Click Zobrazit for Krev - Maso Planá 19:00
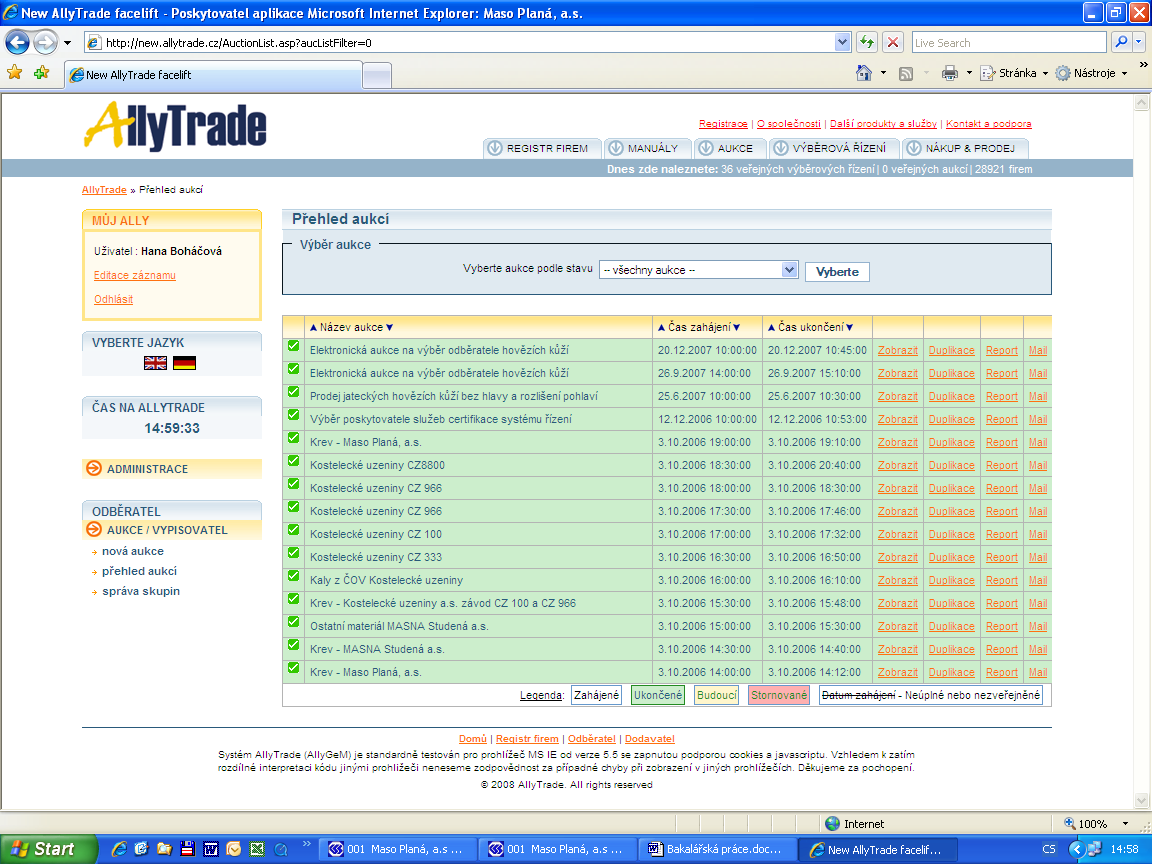The height and width of the screenshot is (864, 1152). (898, 442)
